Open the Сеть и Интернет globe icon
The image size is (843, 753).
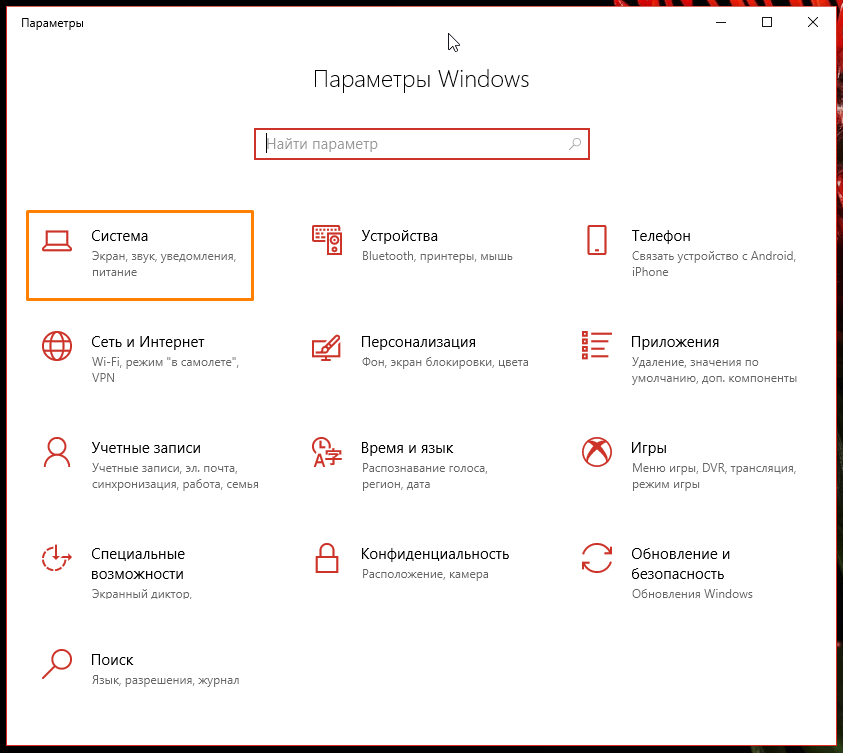click(57, 346)
